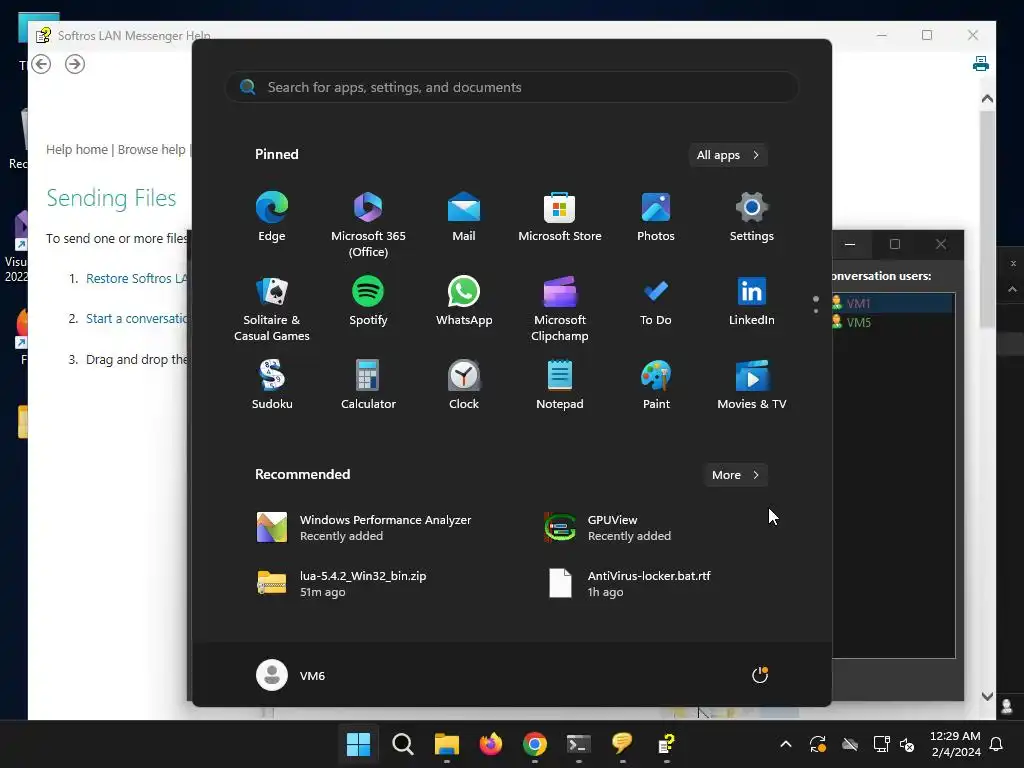Open the Photos app

[656, 217]
